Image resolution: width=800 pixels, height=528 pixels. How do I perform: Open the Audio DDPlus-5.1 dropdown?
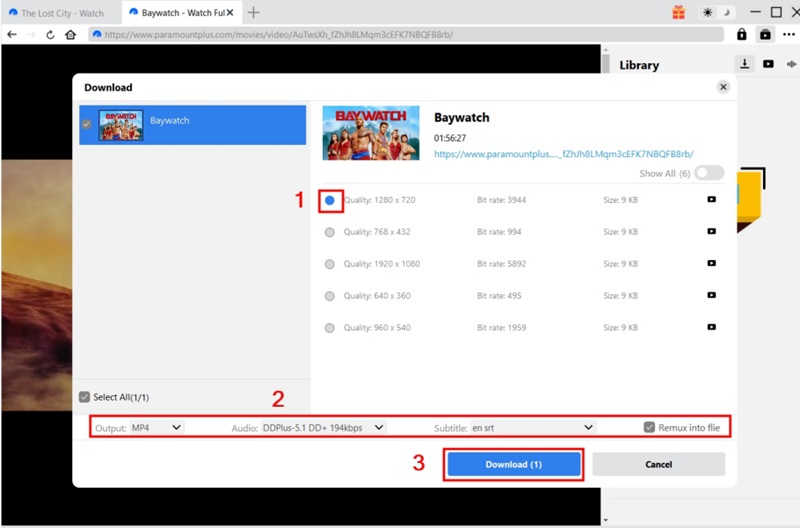pyautogui.click(x=323, y=428)
